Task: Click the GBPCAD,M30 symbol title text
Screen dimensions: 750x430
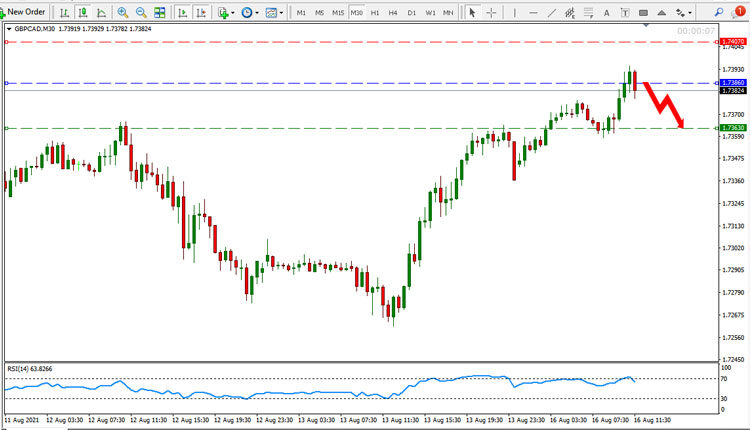Action: 34,29
